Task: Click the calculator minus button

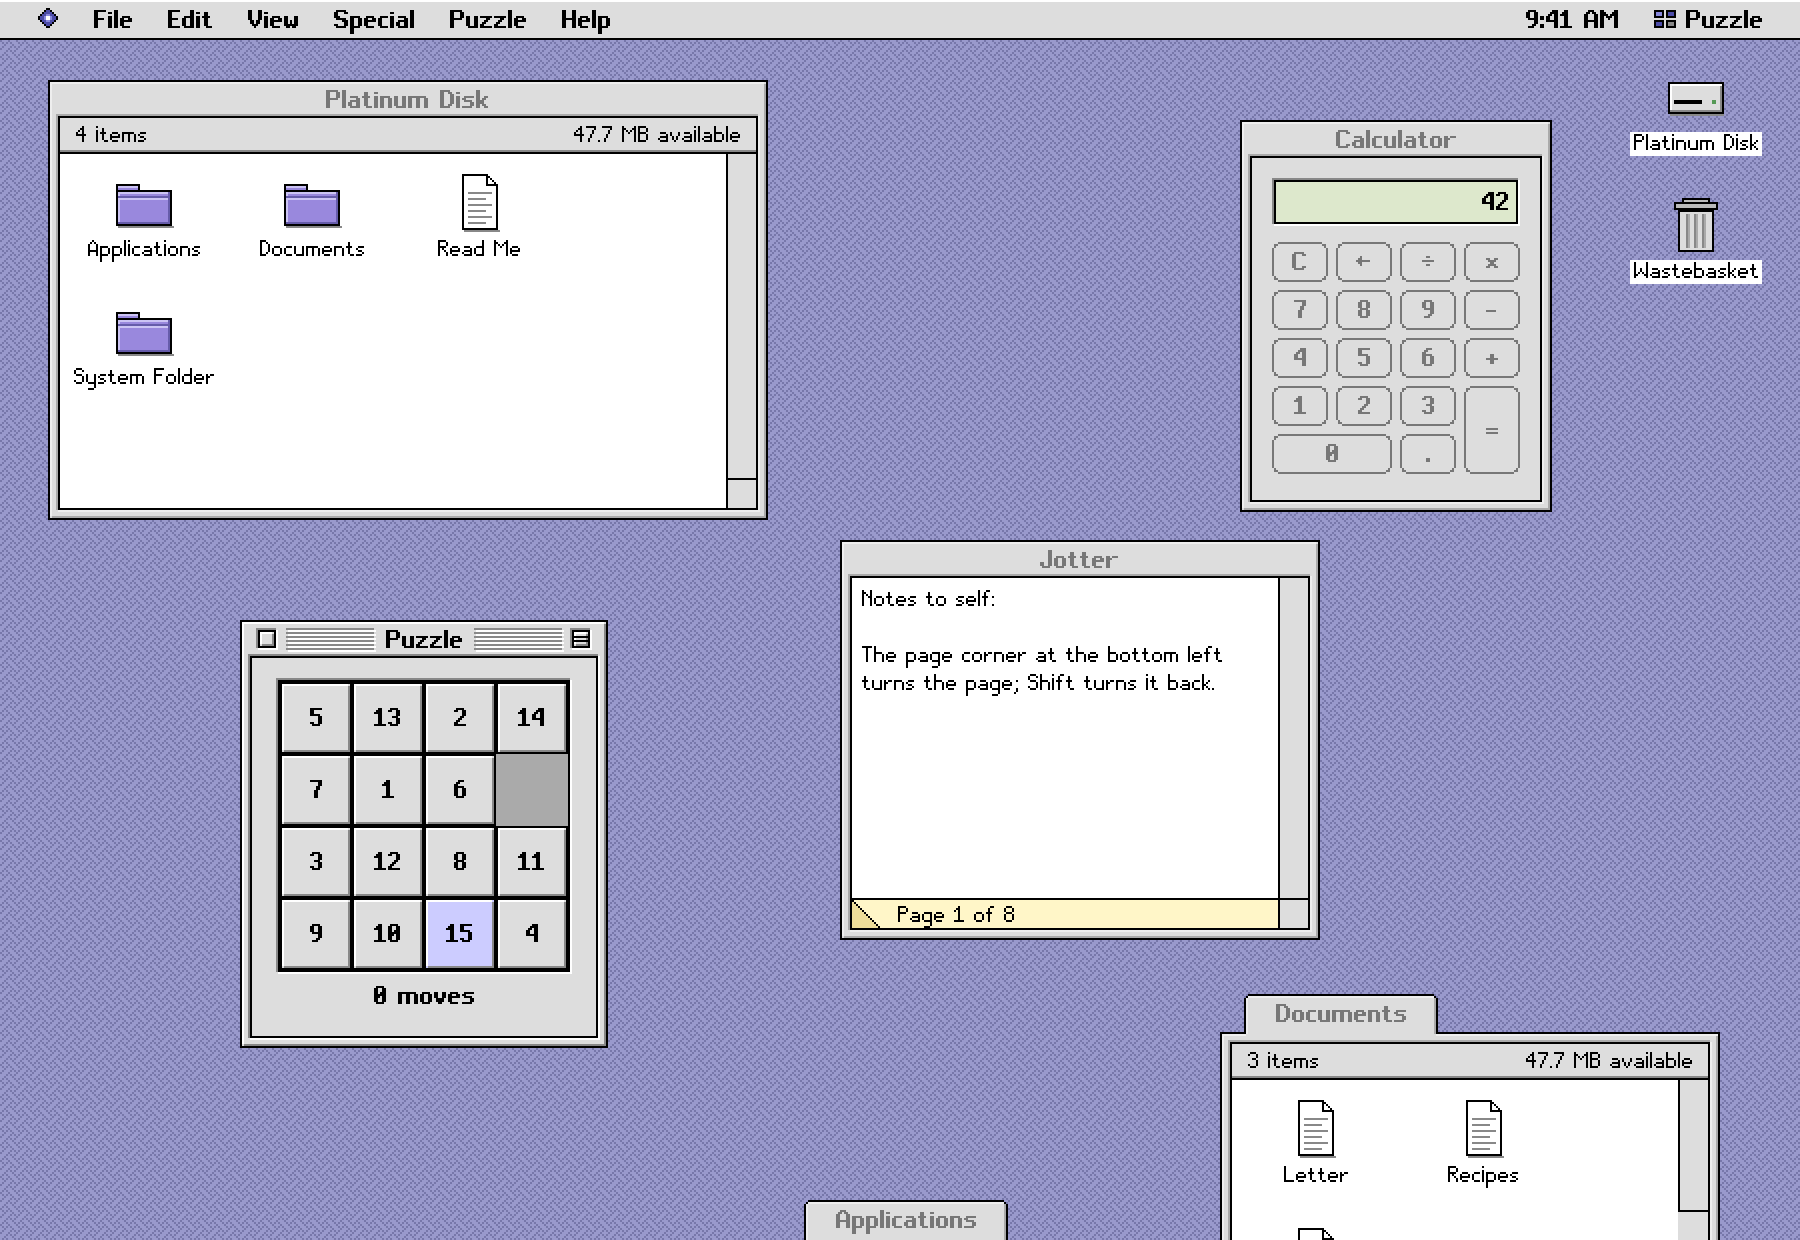Action: pos(1491,310)
